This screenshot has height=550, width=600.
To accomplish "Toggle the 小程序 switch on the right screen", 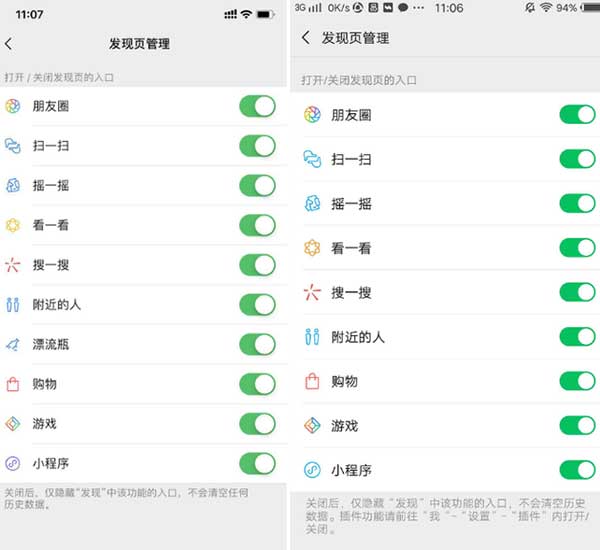I will tap(577, 470).
